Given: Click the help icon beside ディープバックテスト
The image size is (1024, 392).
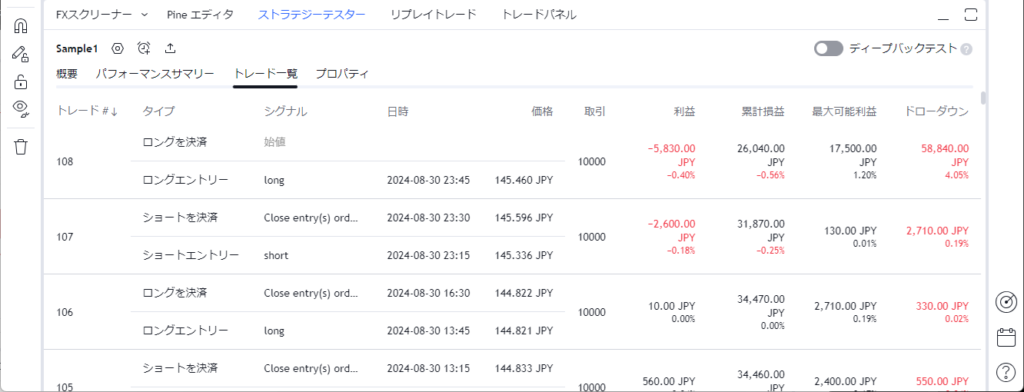Looking at the screenshot, I should [x=967, y=49].
